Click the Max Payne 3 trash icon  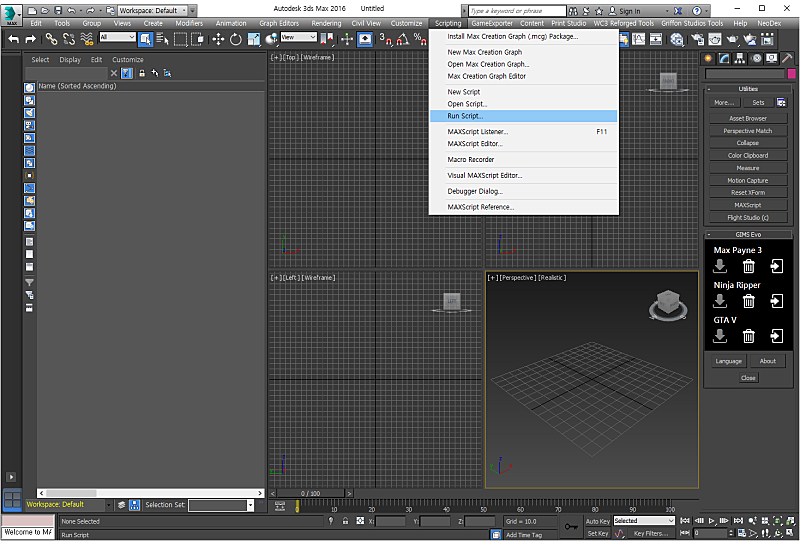[x=748, y=266]
